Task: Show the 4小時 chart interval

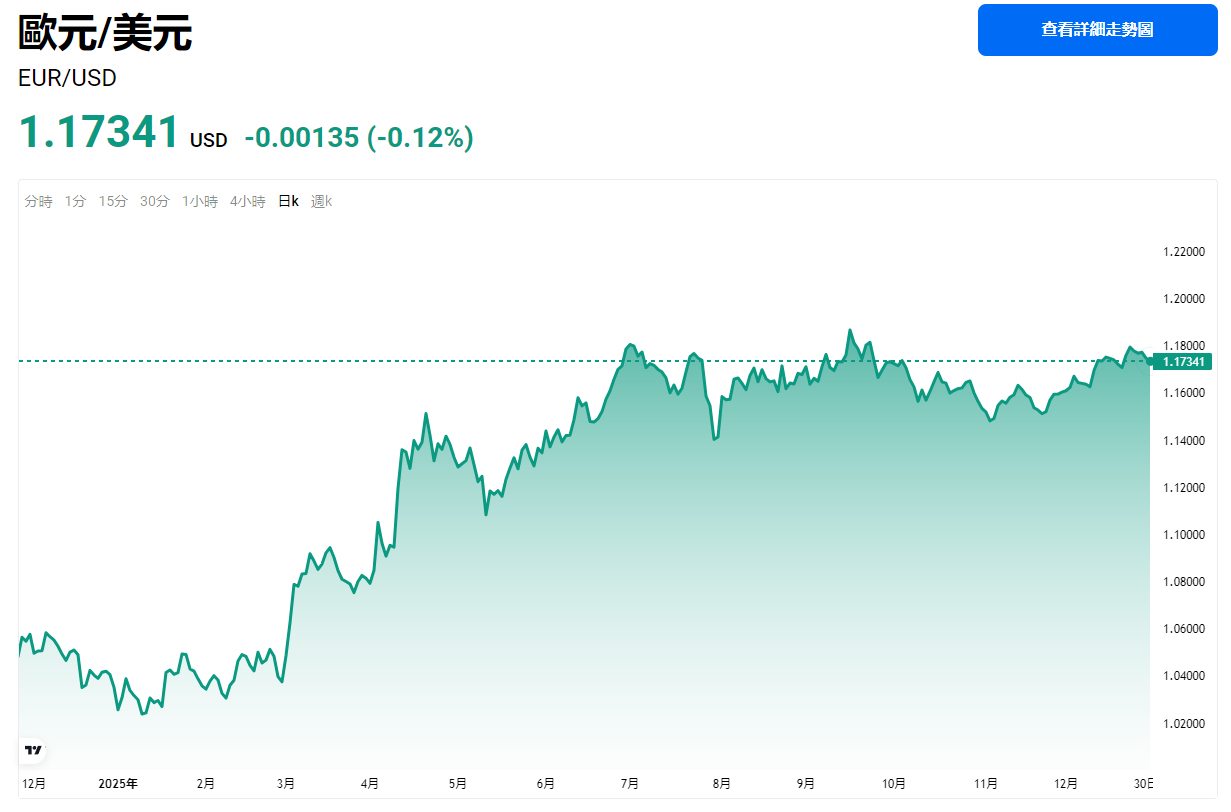Action: pos(247,201)
